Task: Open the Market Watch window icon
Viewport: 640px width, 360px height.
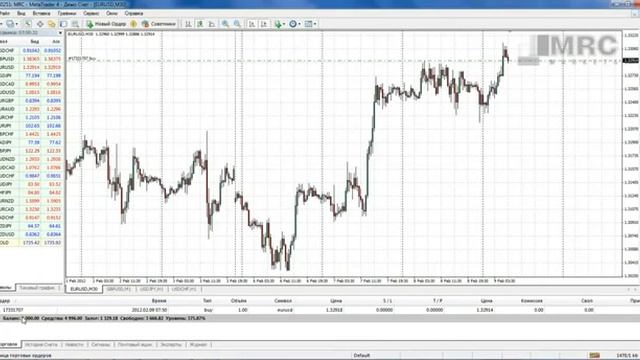Action: tap(28, 24)
